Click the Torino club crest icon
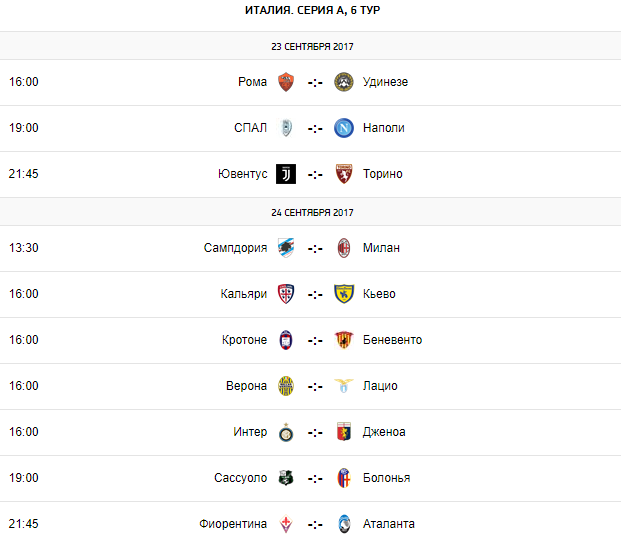The image size is (621, 538). (344, 174)
